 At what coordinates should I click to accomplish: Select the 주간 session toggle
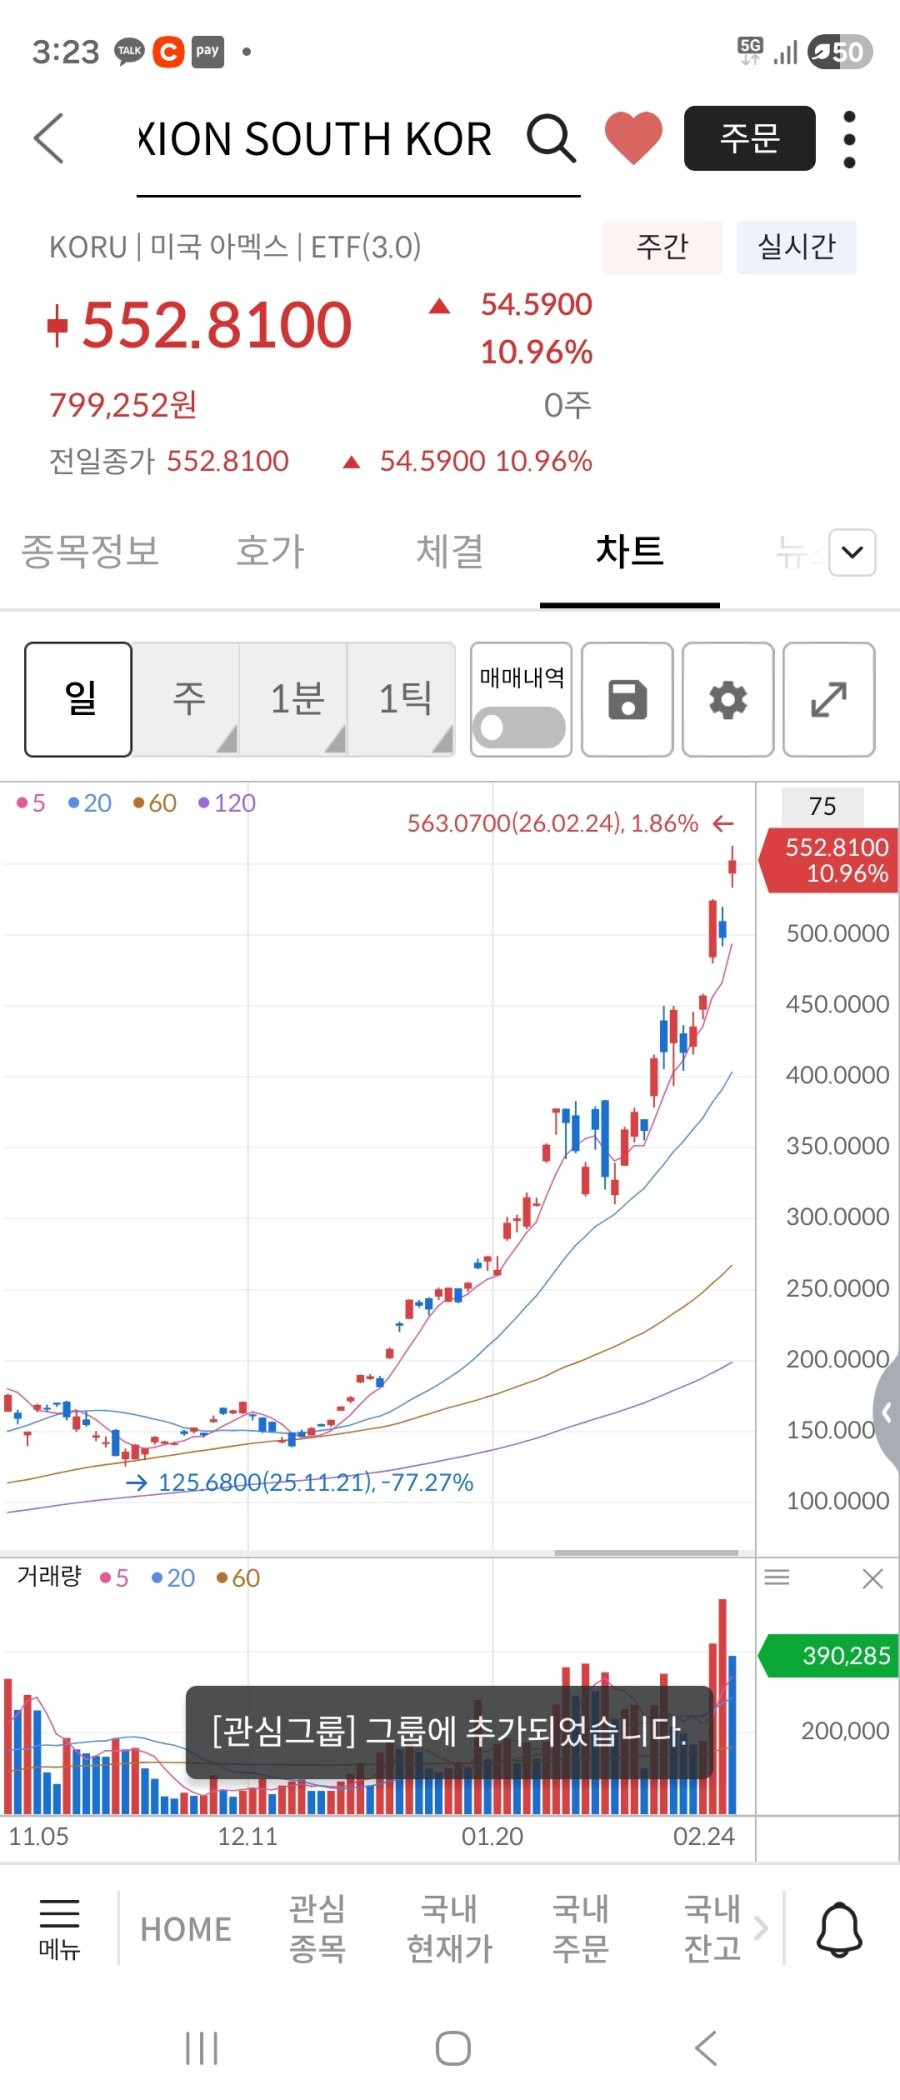point(662,247)
